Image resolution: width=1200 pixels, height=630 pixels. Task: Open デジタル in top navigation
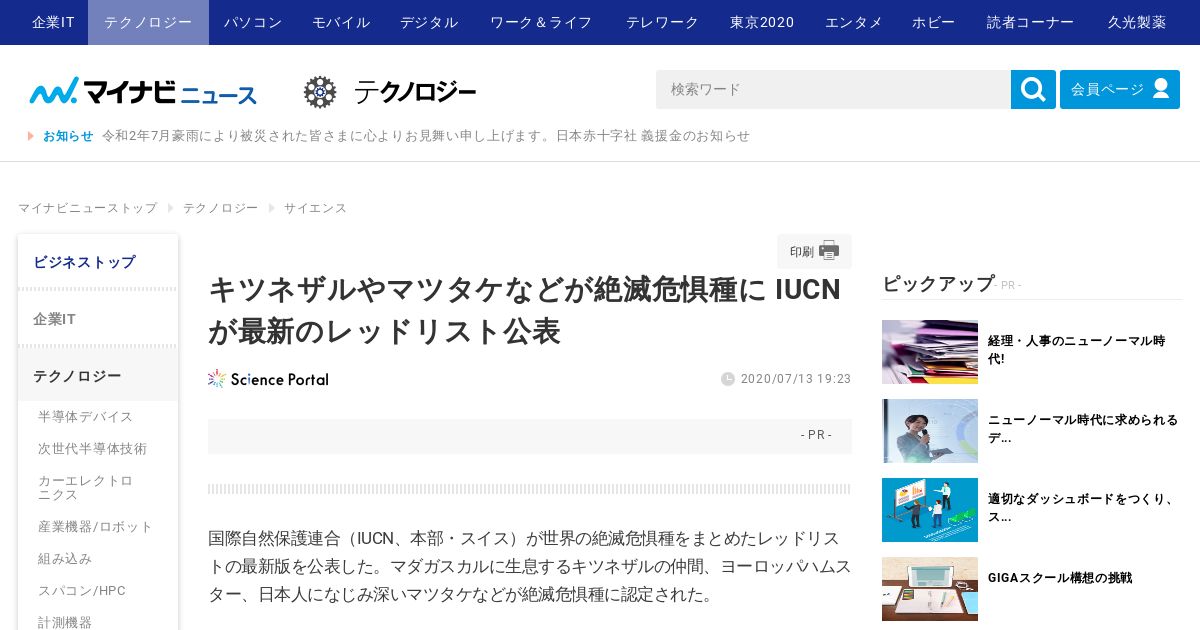click(429, 22)
